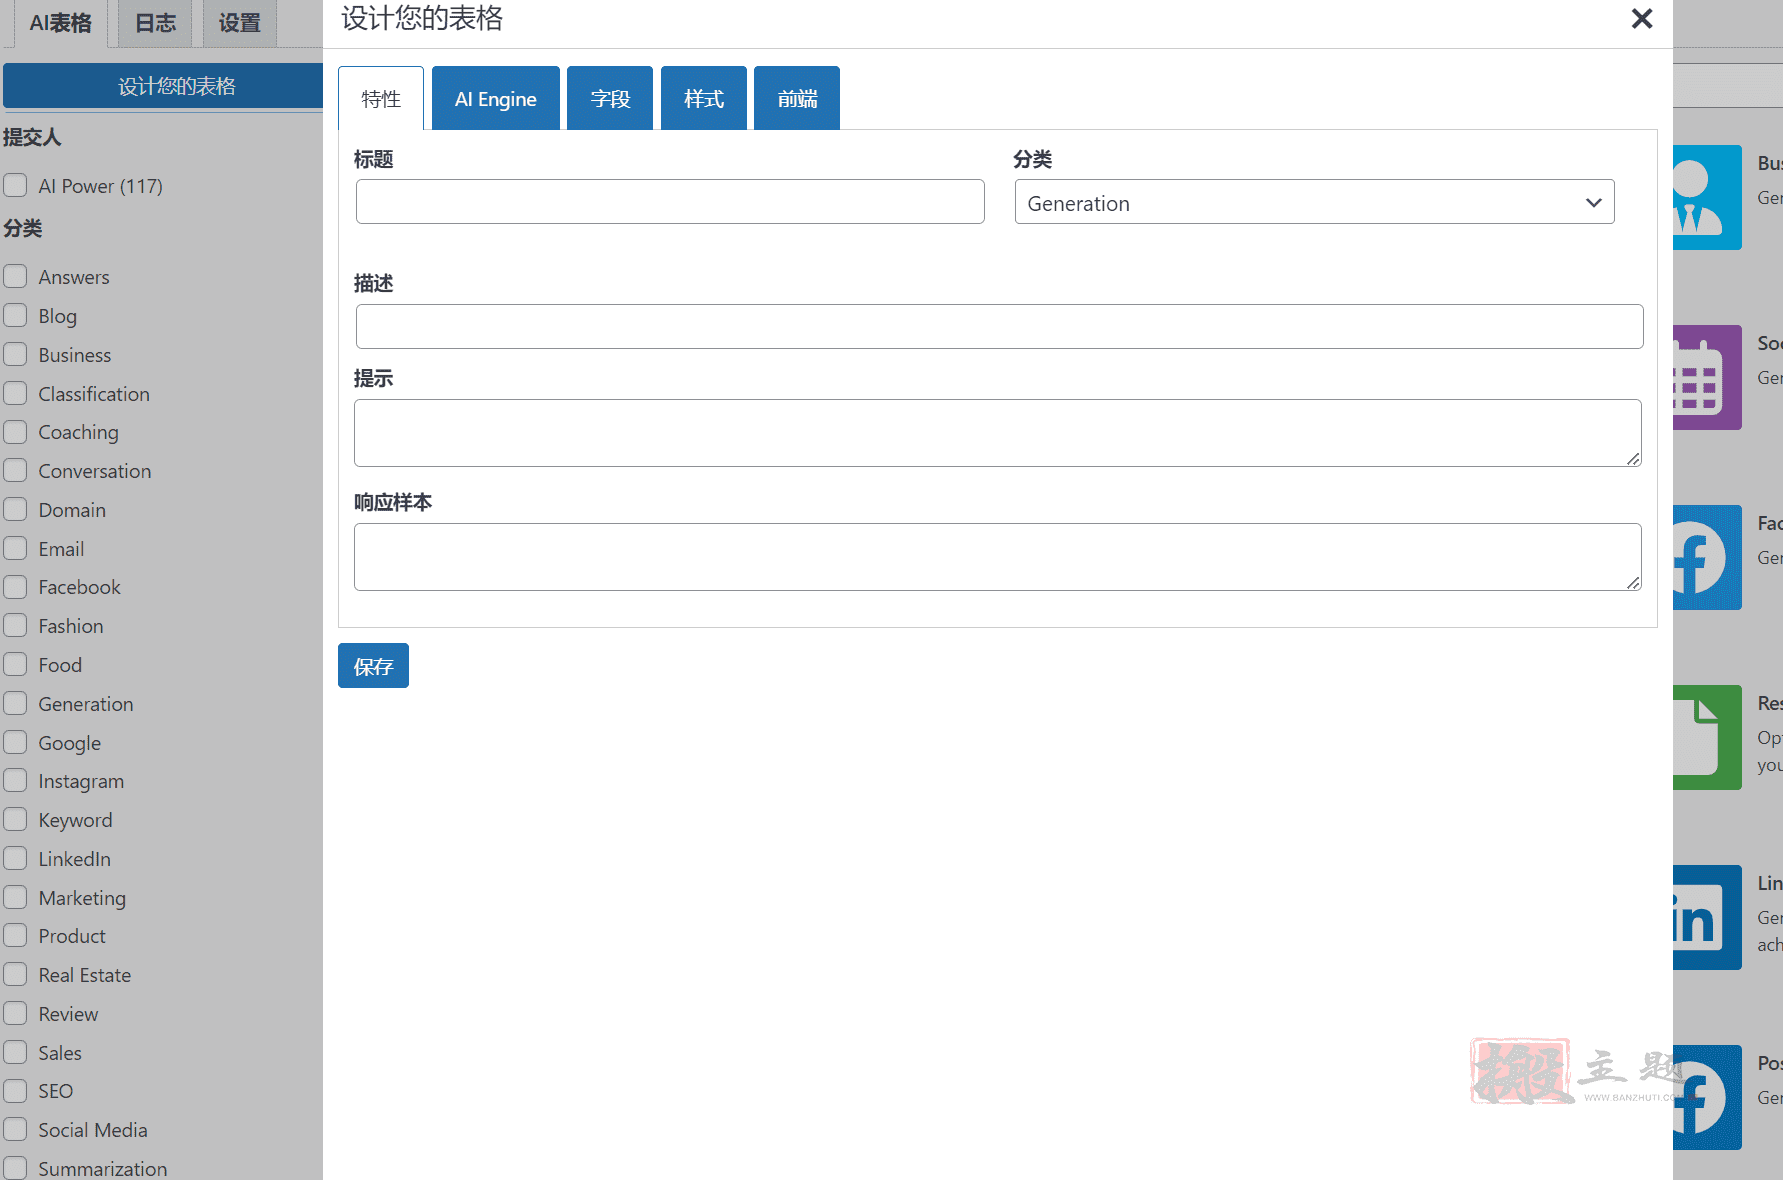This screenshot has height=1180, width=1783.
Task: Enable the Business category filter
Action: [15, 354]
